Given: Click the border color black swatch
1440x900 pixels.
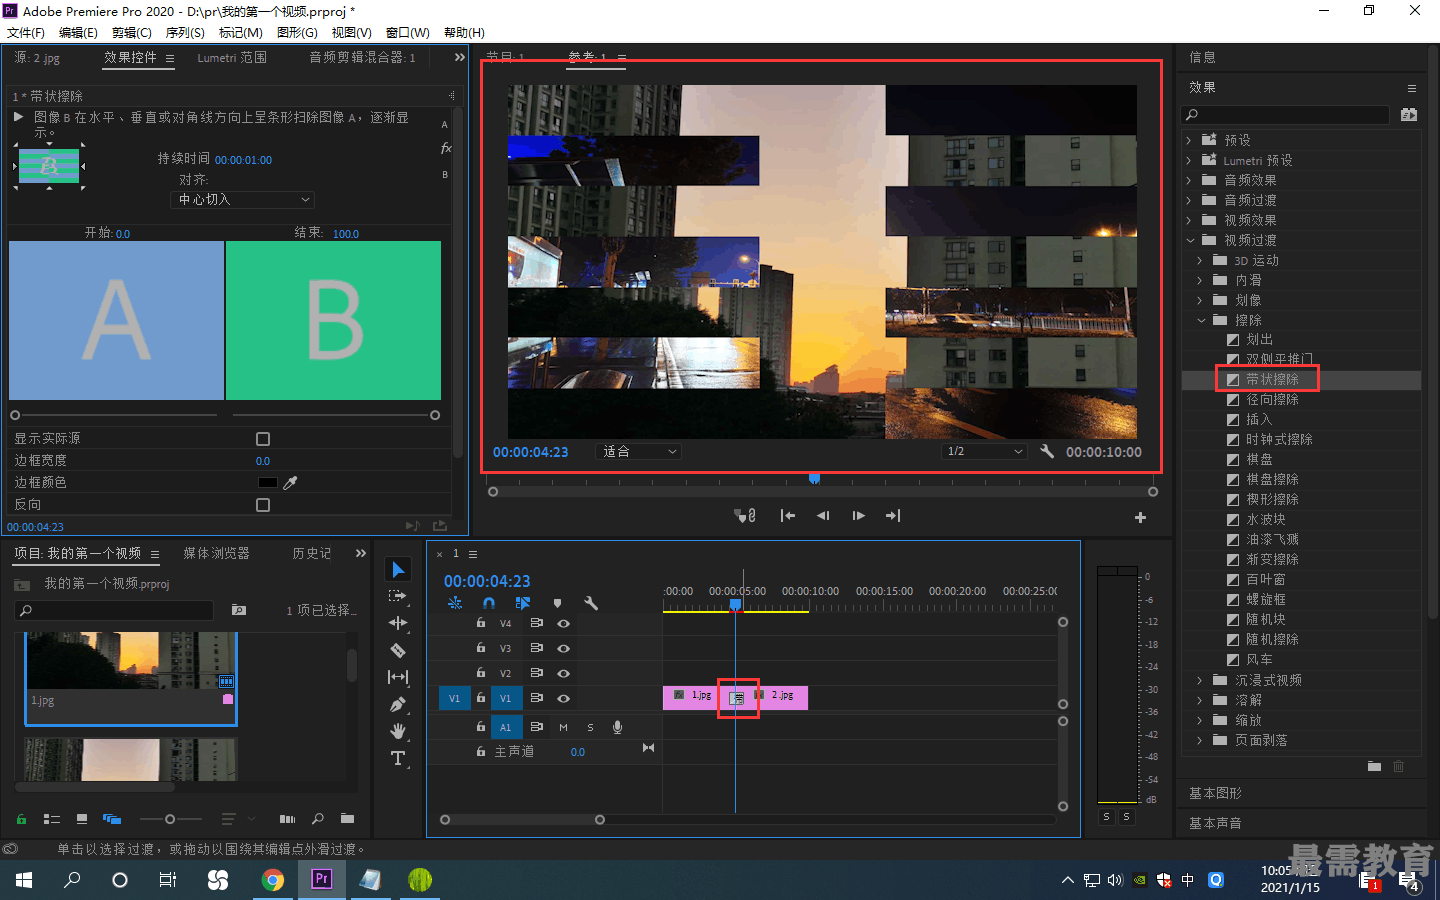Looking at the screenshot, I should [267, 482].
